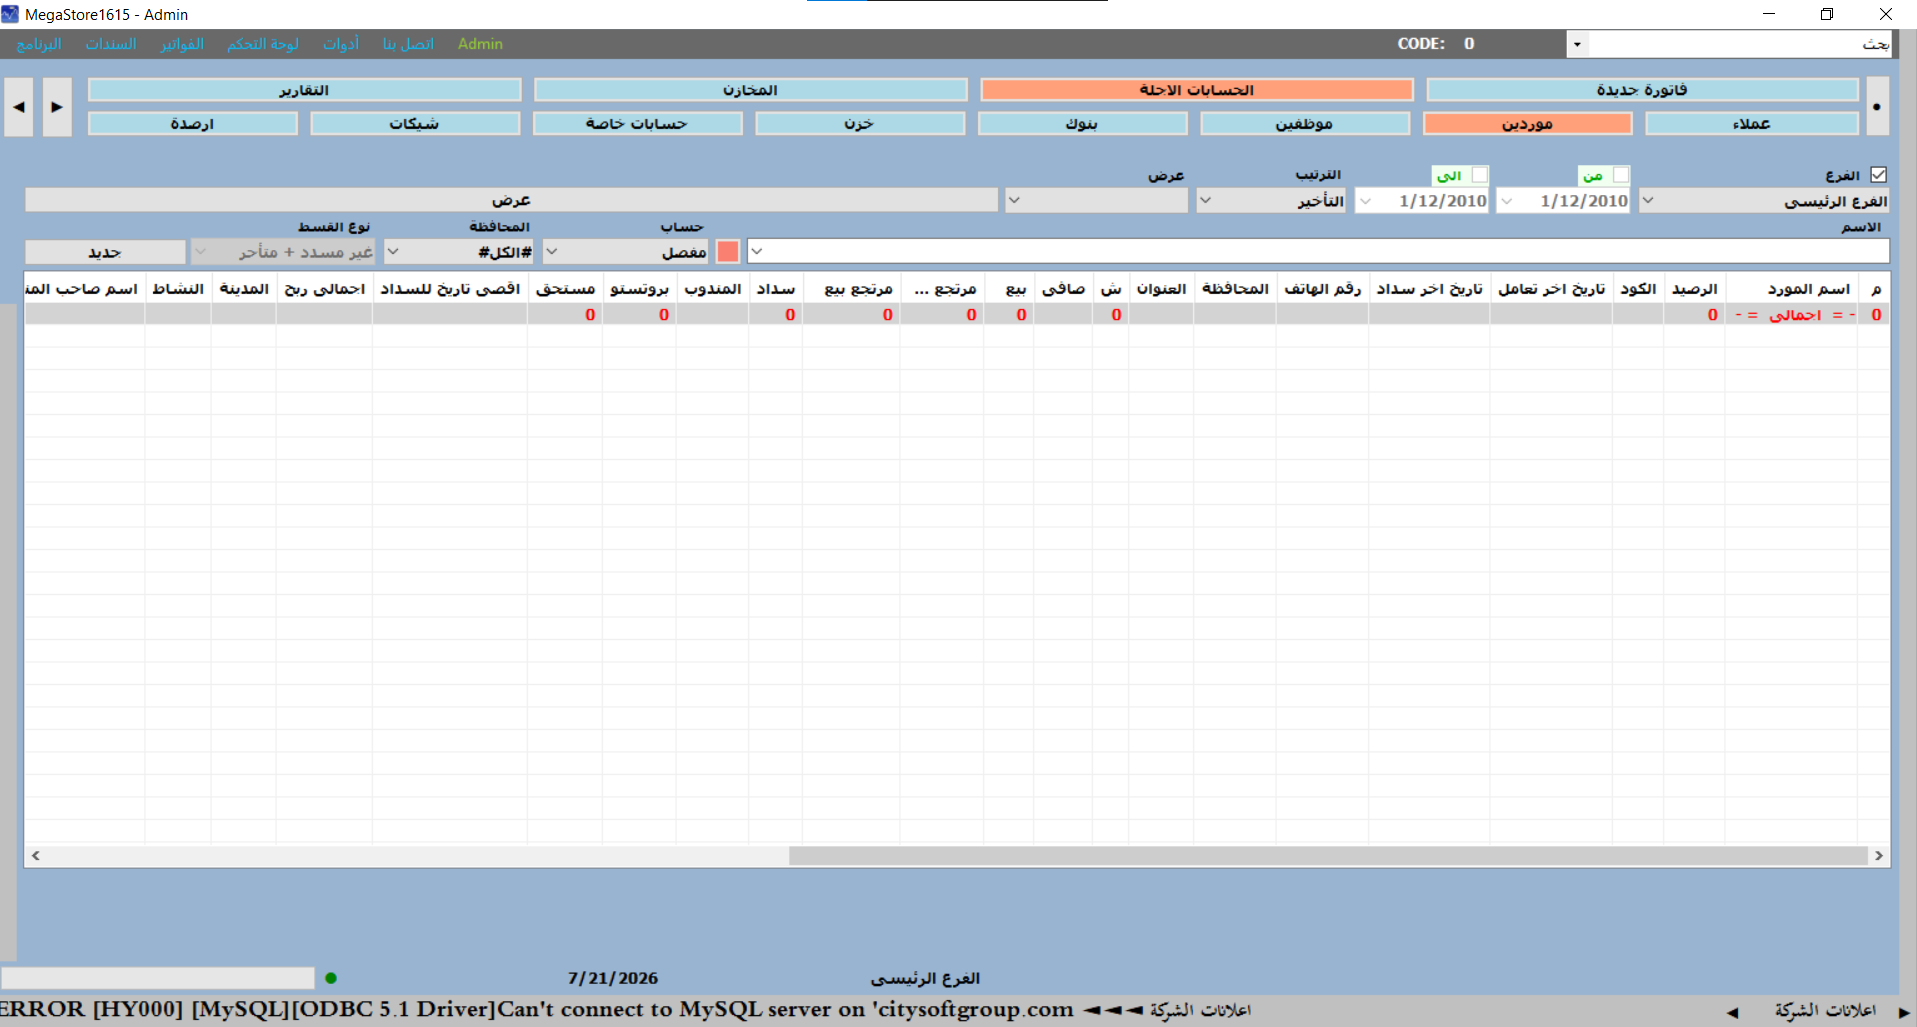
Task: Click the موظفين button
Action: click(1305, 124)
